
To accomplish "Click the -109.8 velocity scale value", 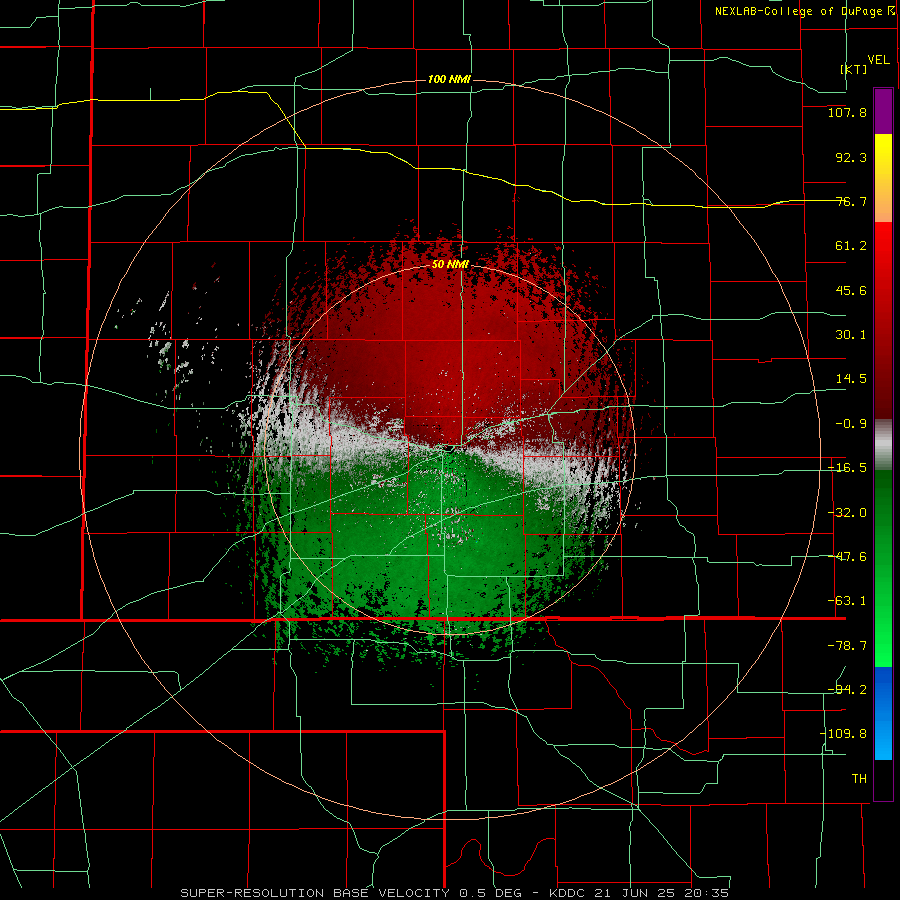I will [x=843, y=734].
